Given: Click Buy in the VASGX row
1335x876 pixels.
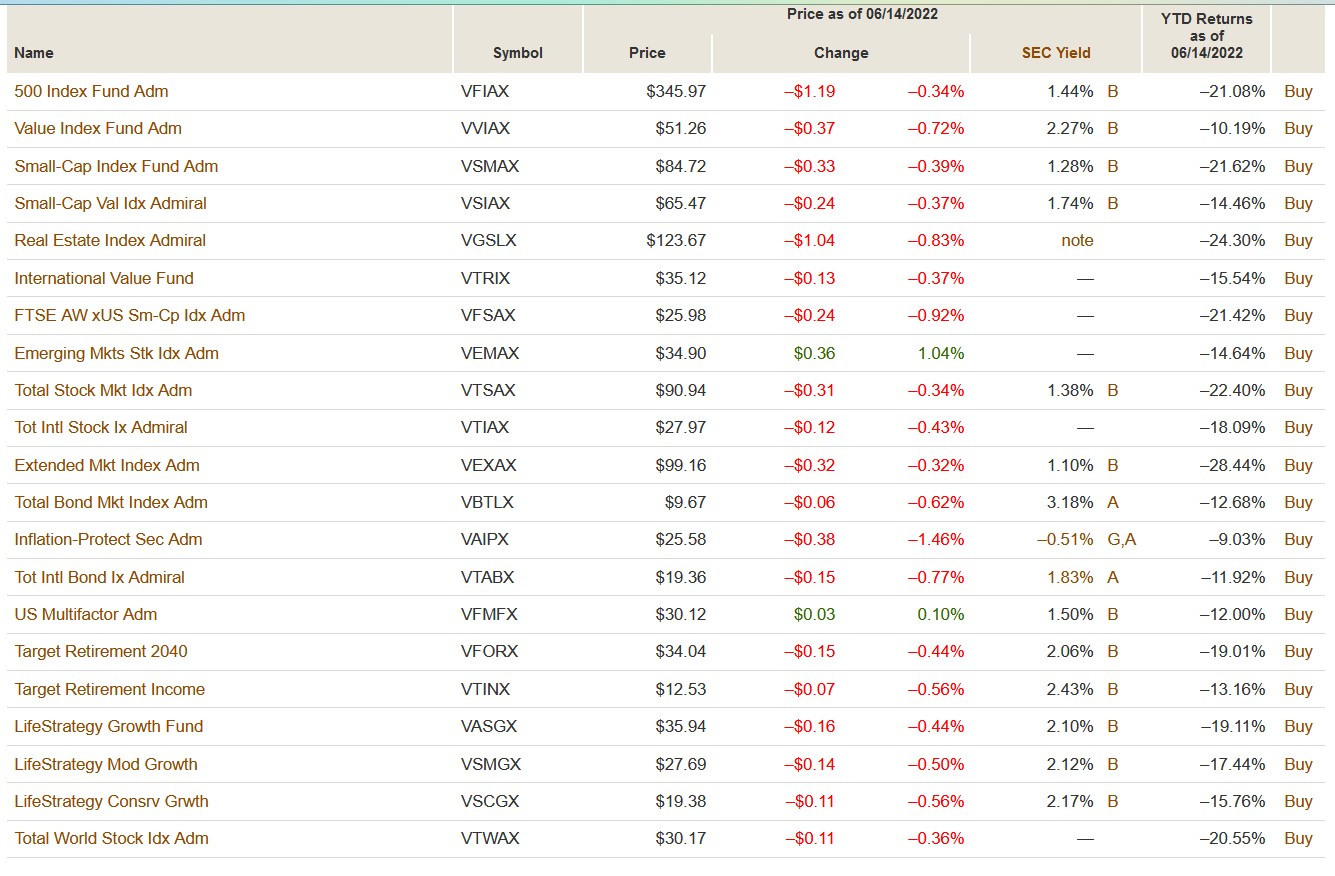Looking at the screenshot, I should (x=1298, y=726).
